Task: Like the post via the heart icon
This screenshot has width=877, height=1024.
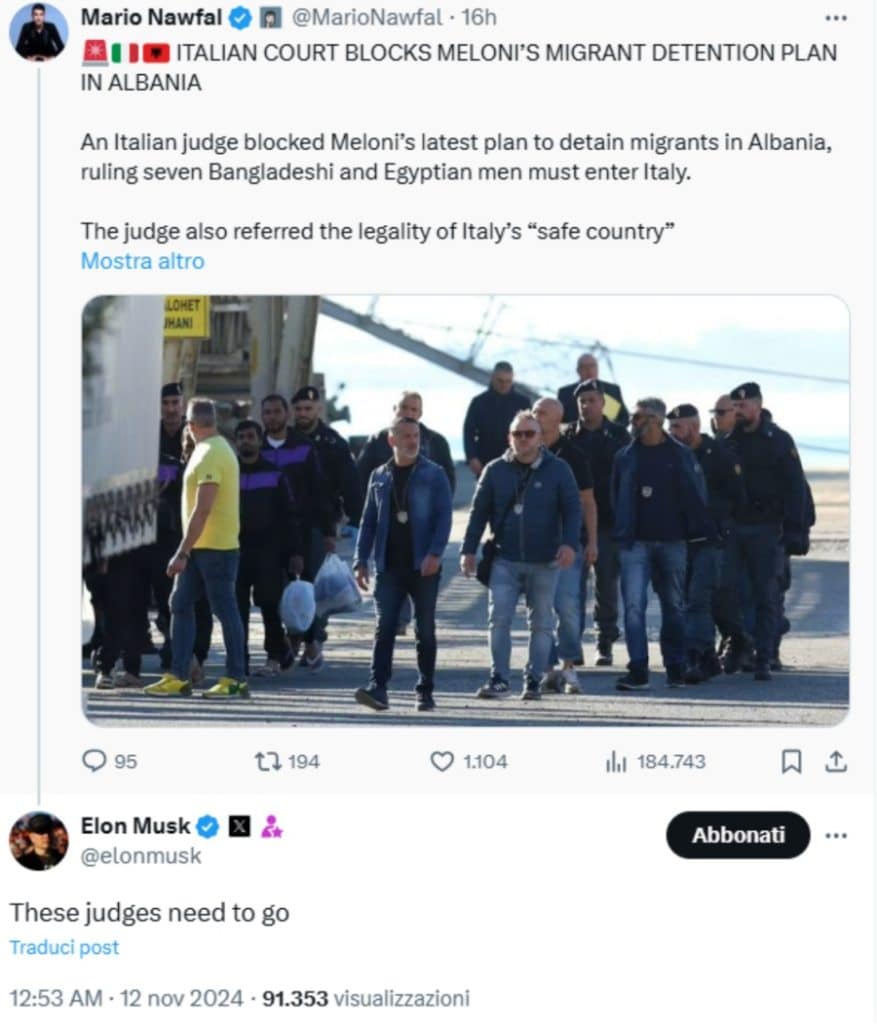Action: coord(442,761)
